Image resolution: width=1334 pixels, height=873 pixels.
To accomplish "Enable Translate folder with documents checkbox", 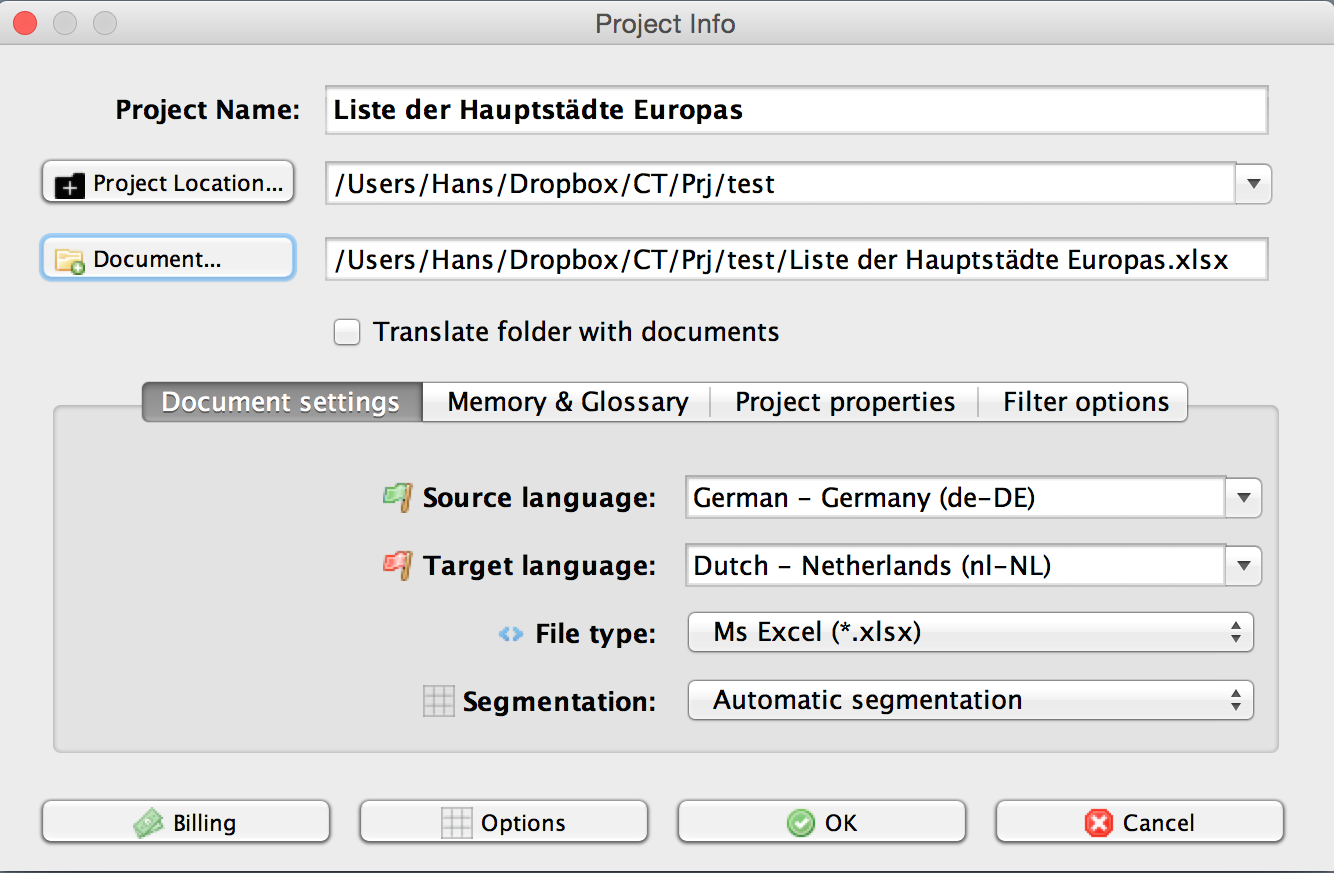I will pos(347,332).
